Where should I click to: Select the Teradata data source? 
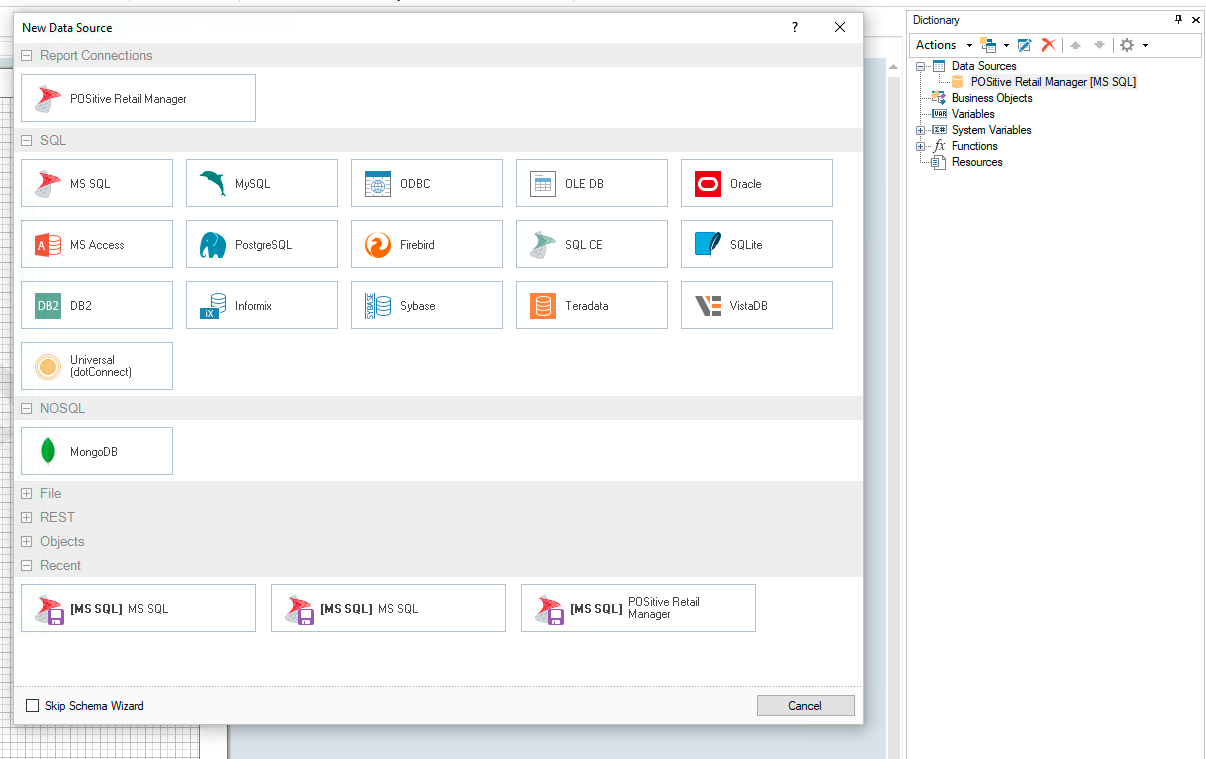coord(592,305)
